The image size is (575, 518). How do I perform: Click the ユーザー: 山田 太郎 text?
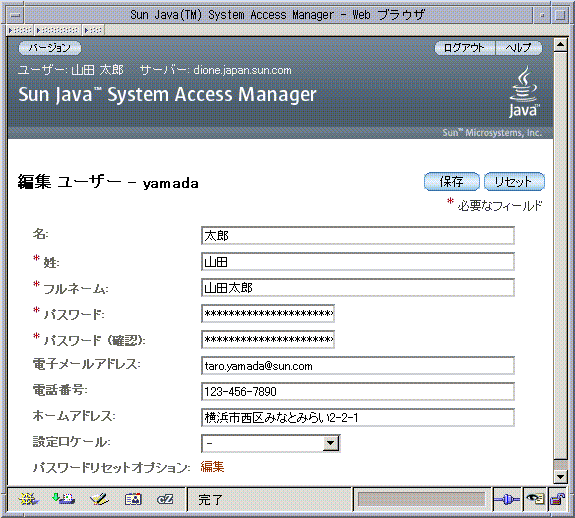[71, 70]
